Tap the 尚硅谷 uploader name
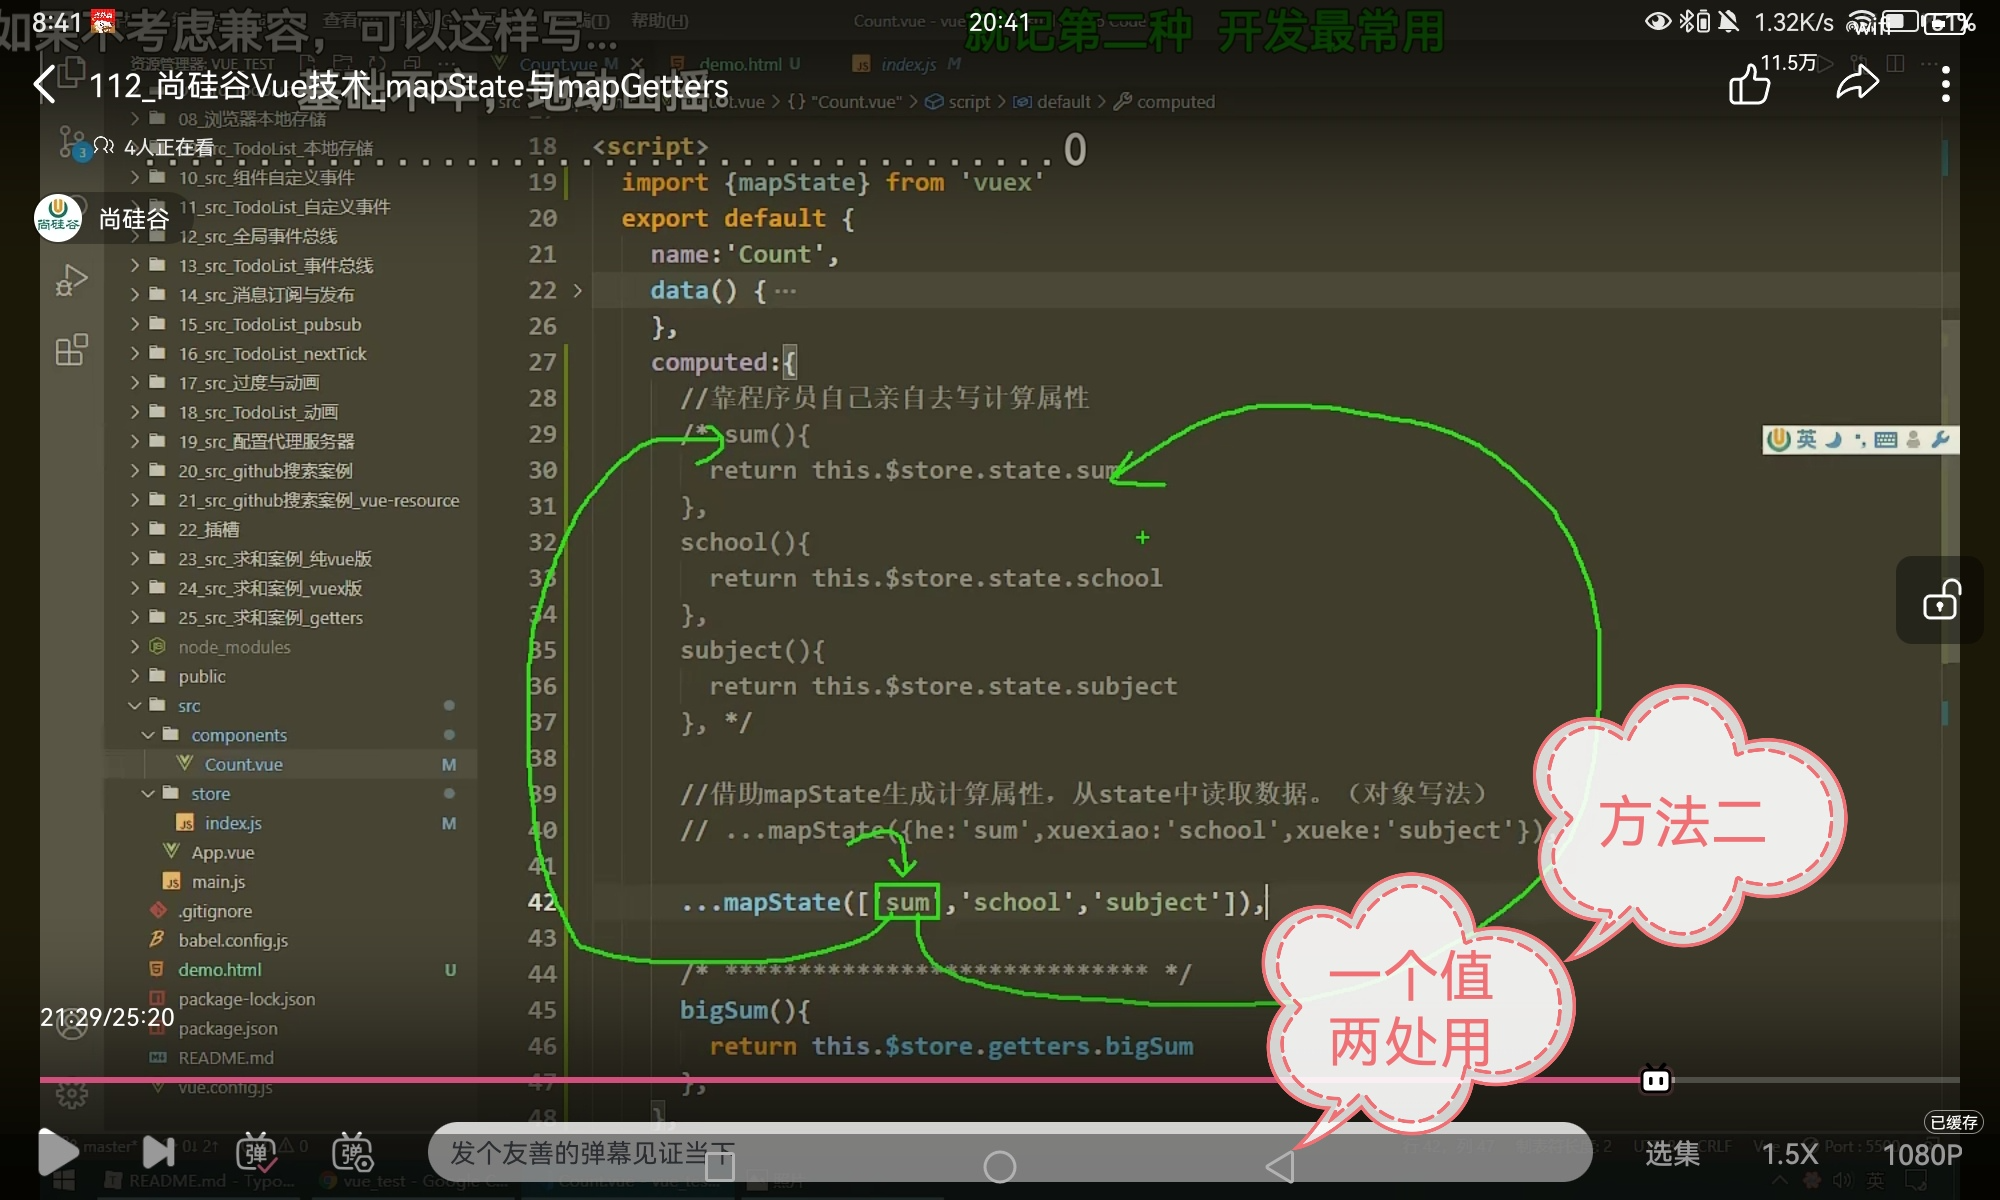Viewport: 2000px width, 1200px height. (134, 219)
